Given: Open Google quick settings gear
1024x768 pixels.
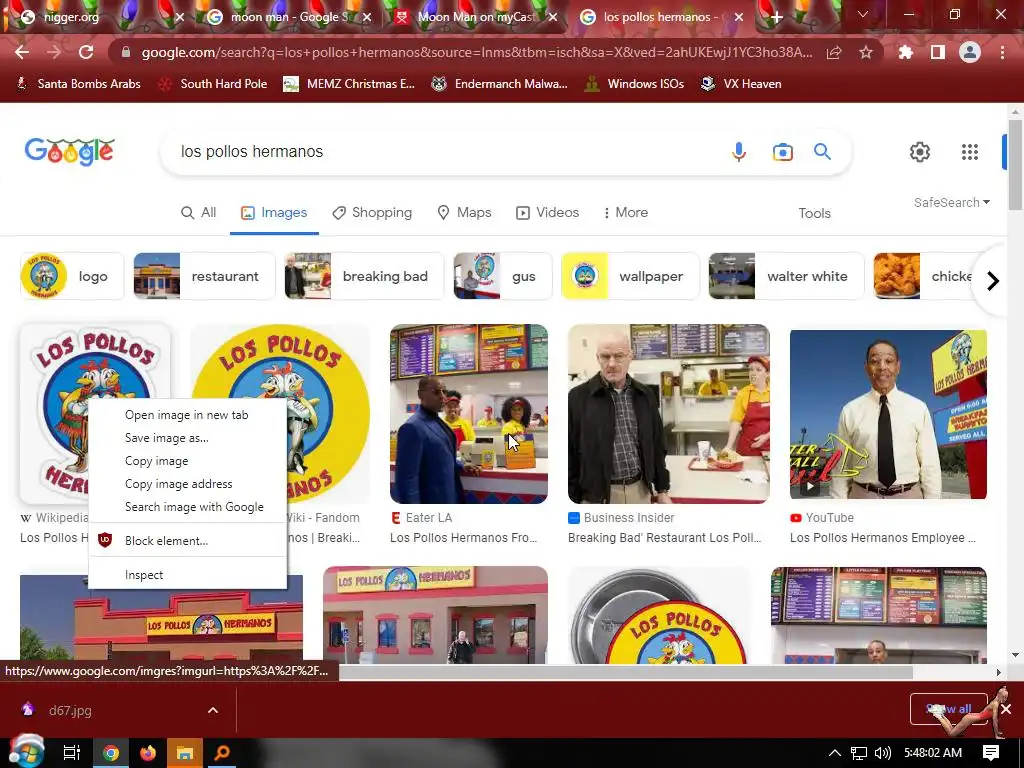Looking at the screenshot, I should tap(920, 152).
